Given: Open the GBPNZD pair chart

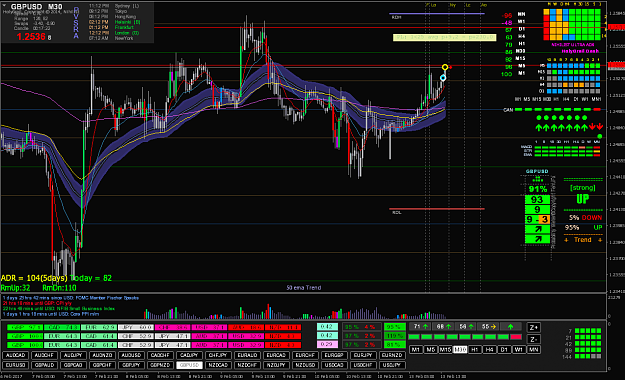Looking at the screenshot, I should [160, 365].
